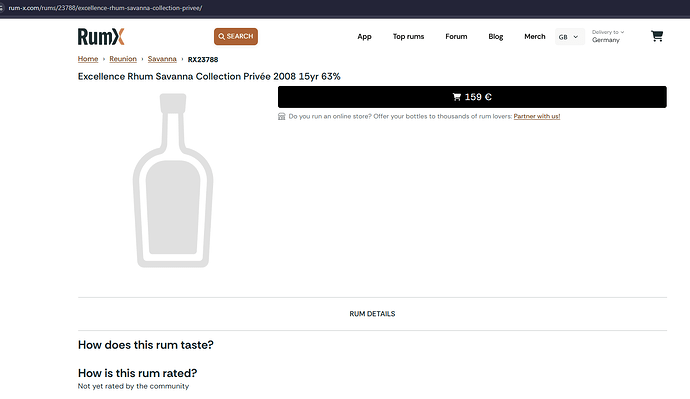
Task: Click How is this rum rated? heading
Action: 137,373
